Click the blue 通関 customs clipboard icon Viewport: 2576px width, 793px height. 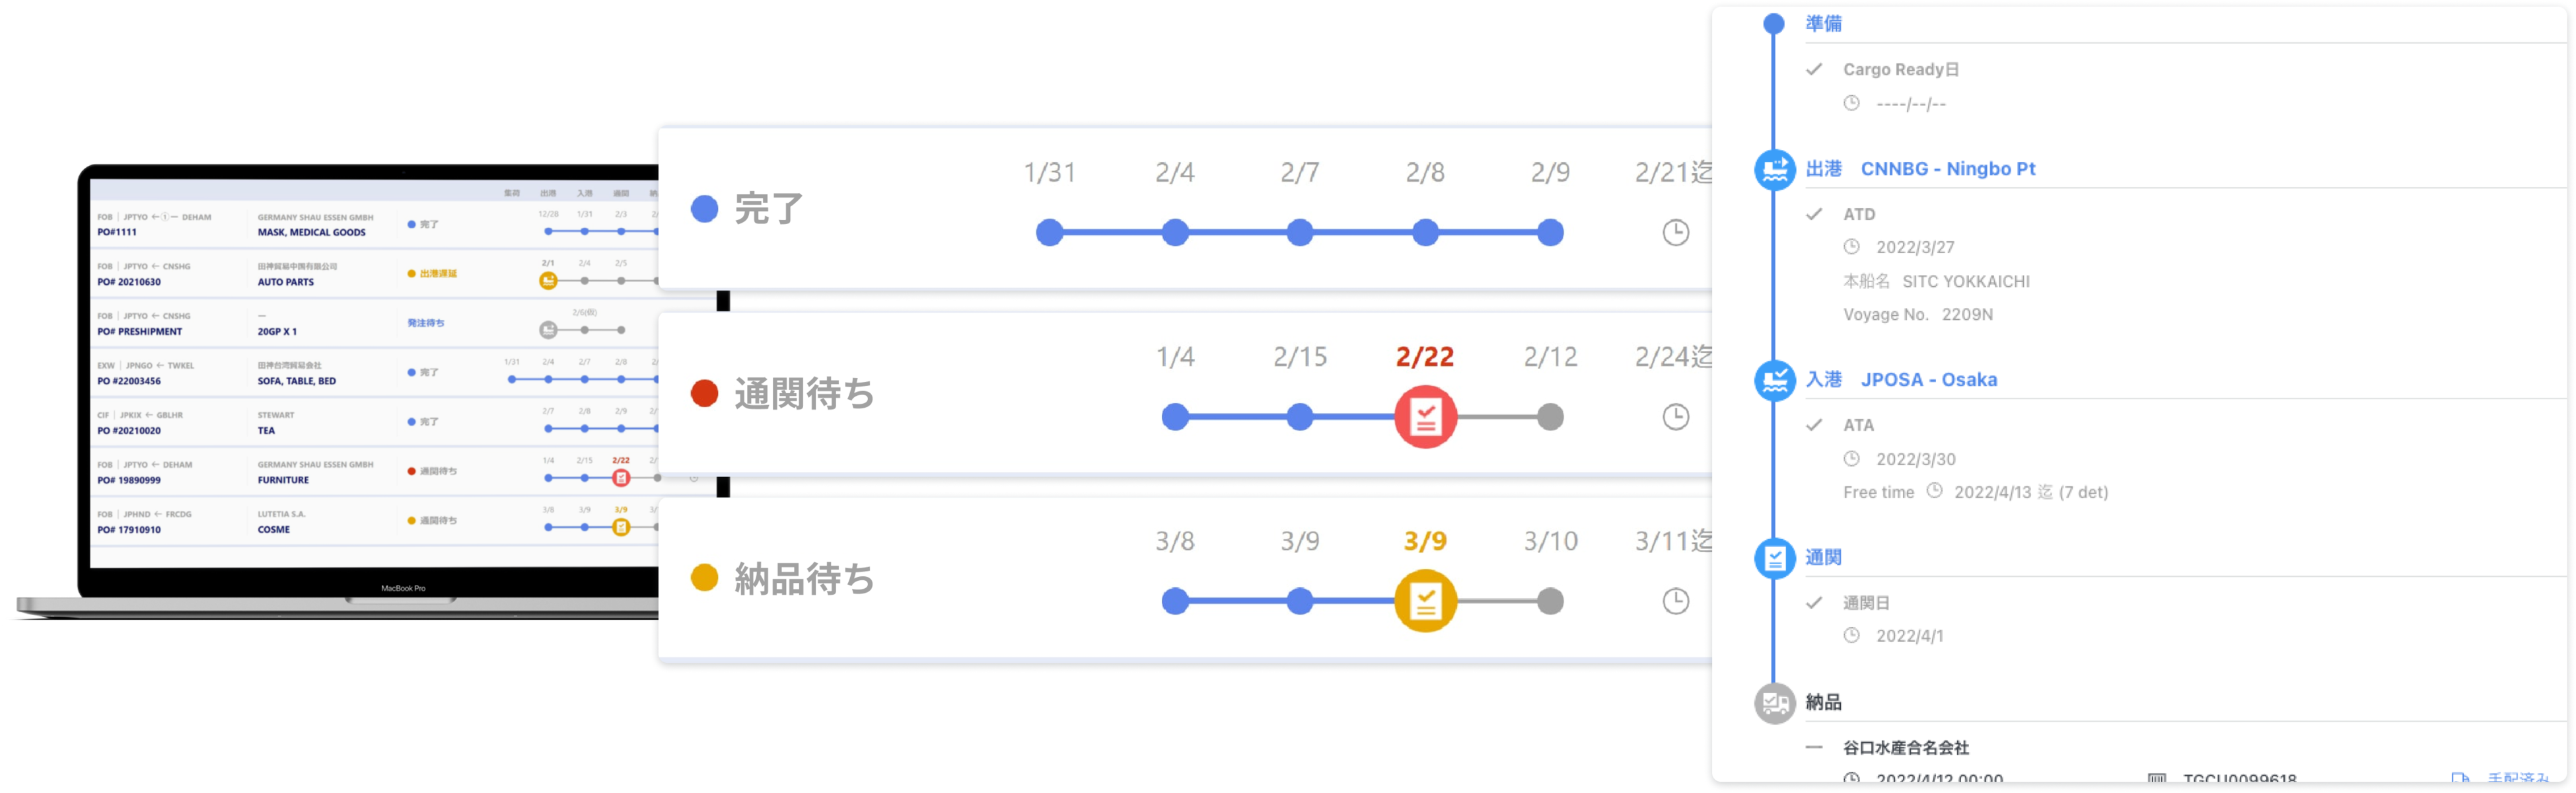[x=1775, y=558]
